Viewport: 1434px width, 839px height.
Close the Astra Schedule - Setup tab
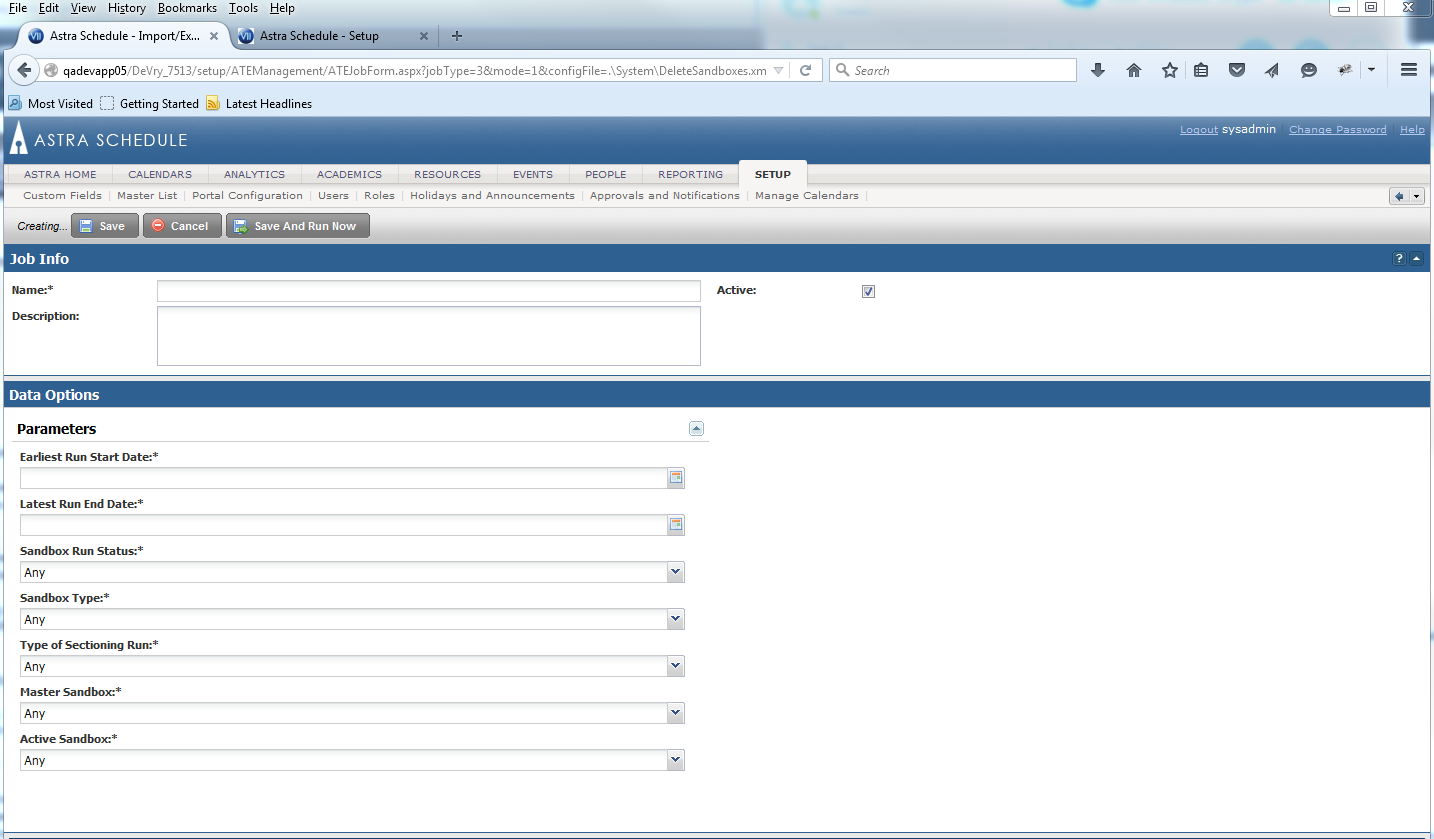(424, 36)
